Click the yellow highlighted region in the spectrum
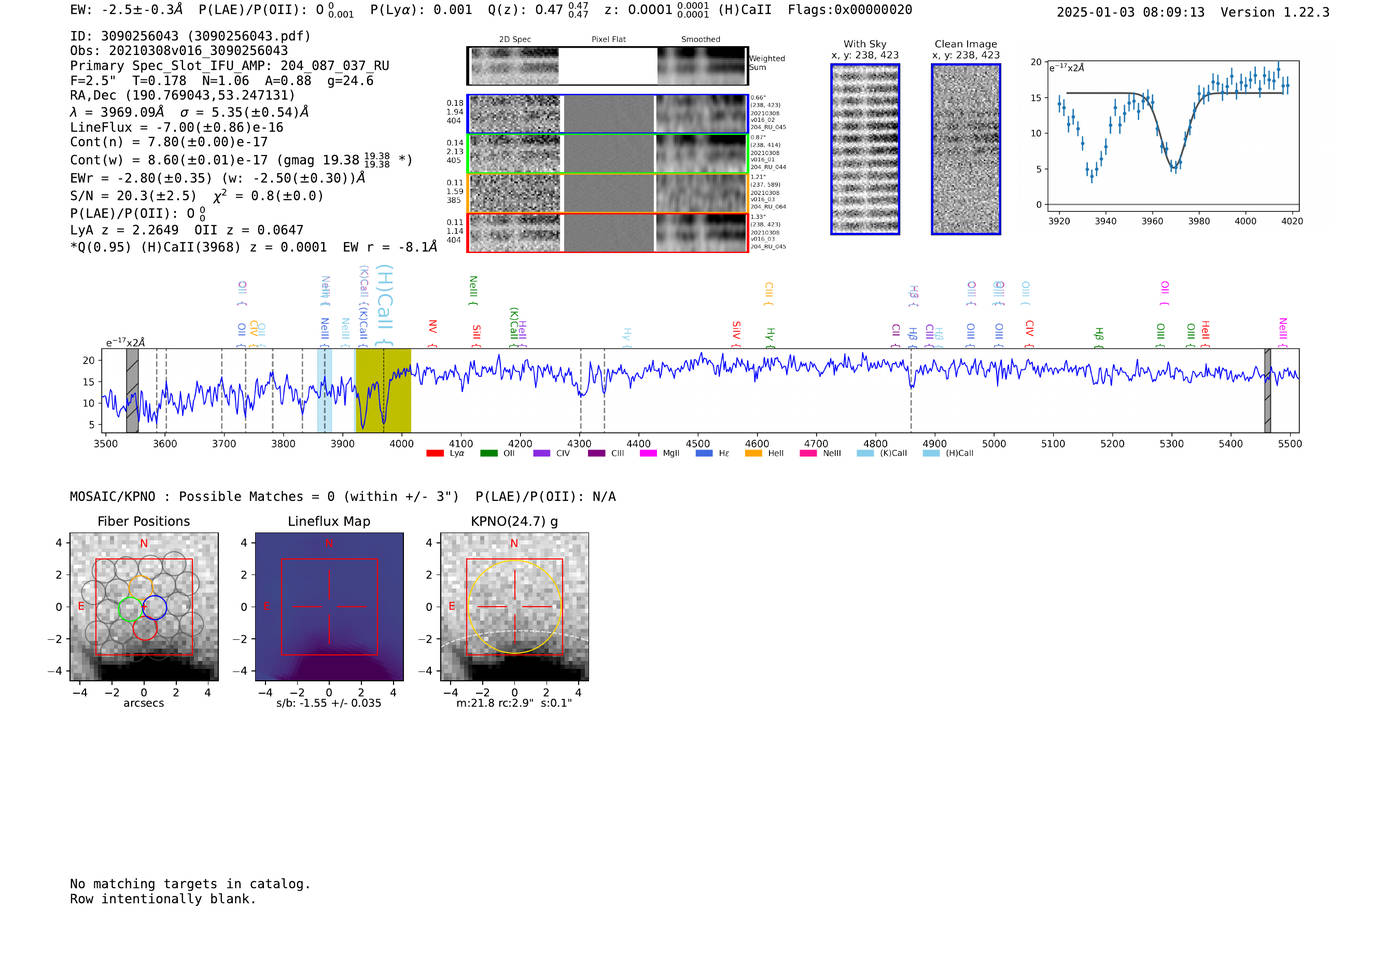The width and height of the screenshot is (1400, 953). click(x=383, y=390)
